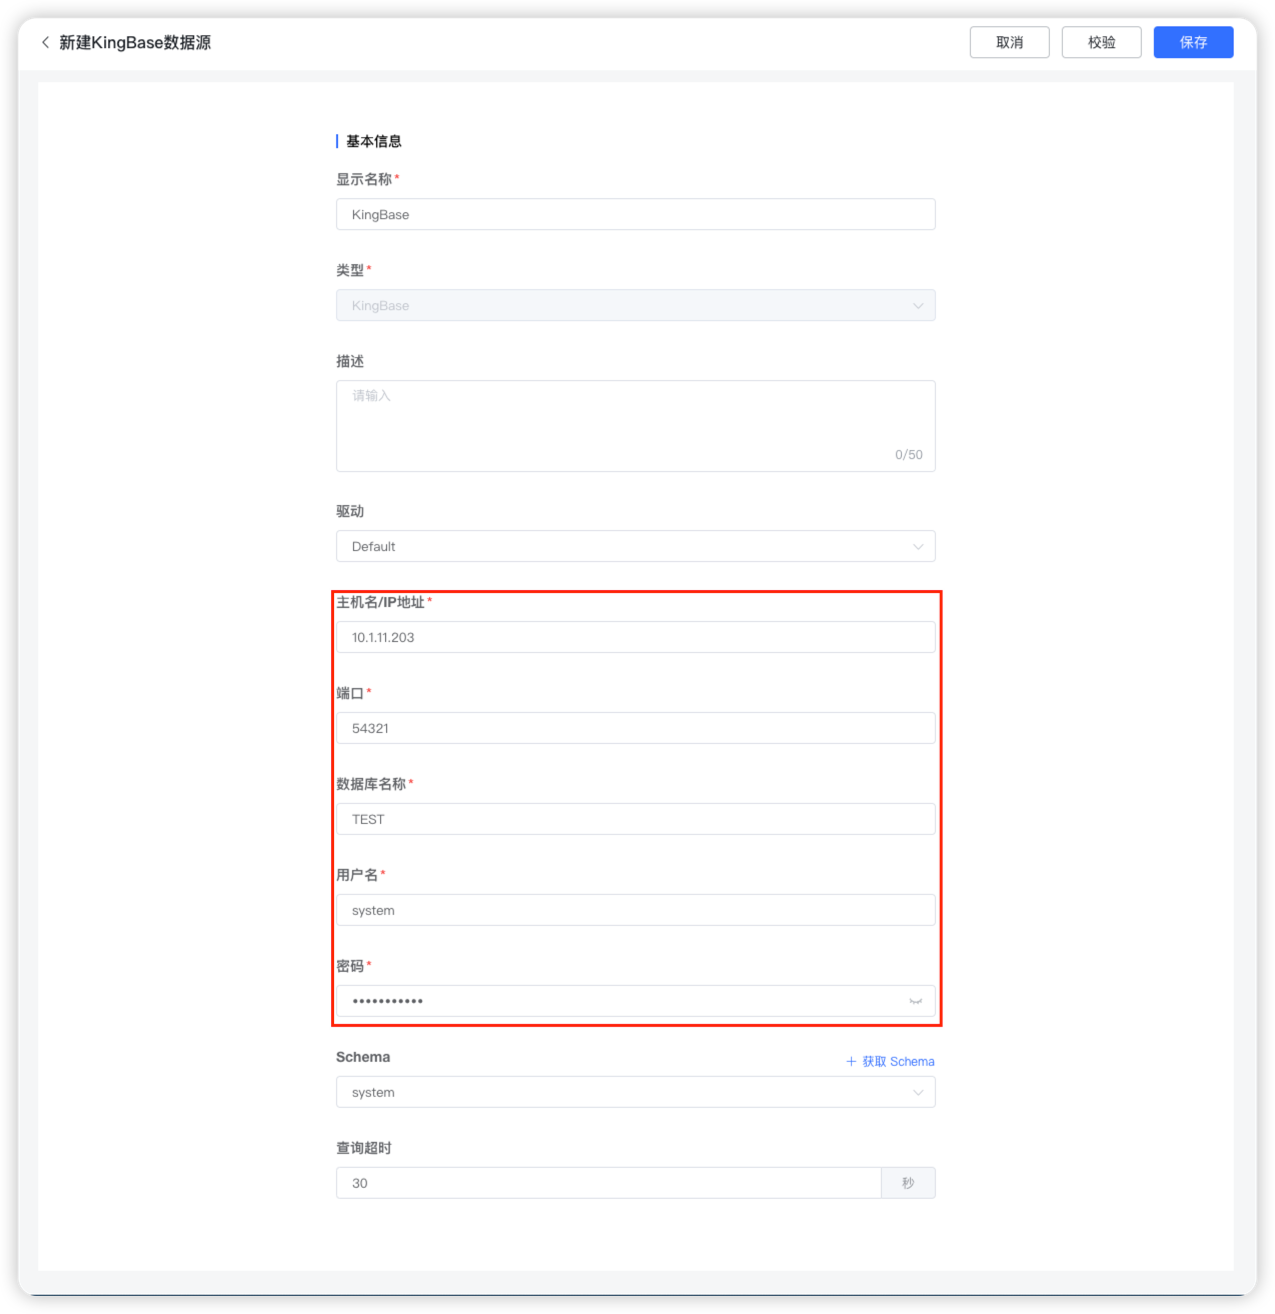
Task: Focus the 密码 password field
Action: point(635,1001)
